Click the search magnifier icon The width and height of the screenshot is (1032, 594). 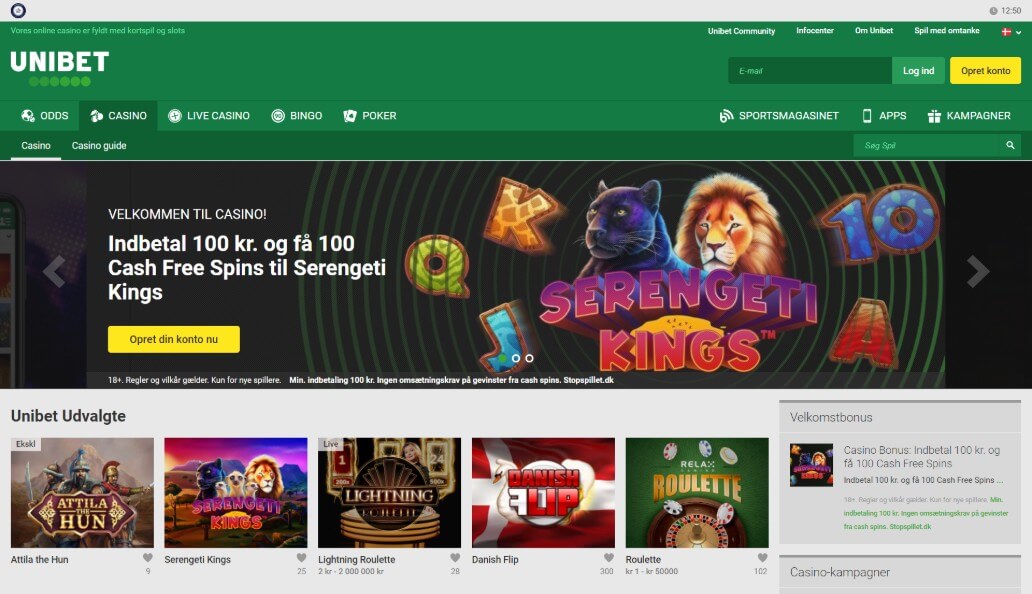tap(1010, 145)
